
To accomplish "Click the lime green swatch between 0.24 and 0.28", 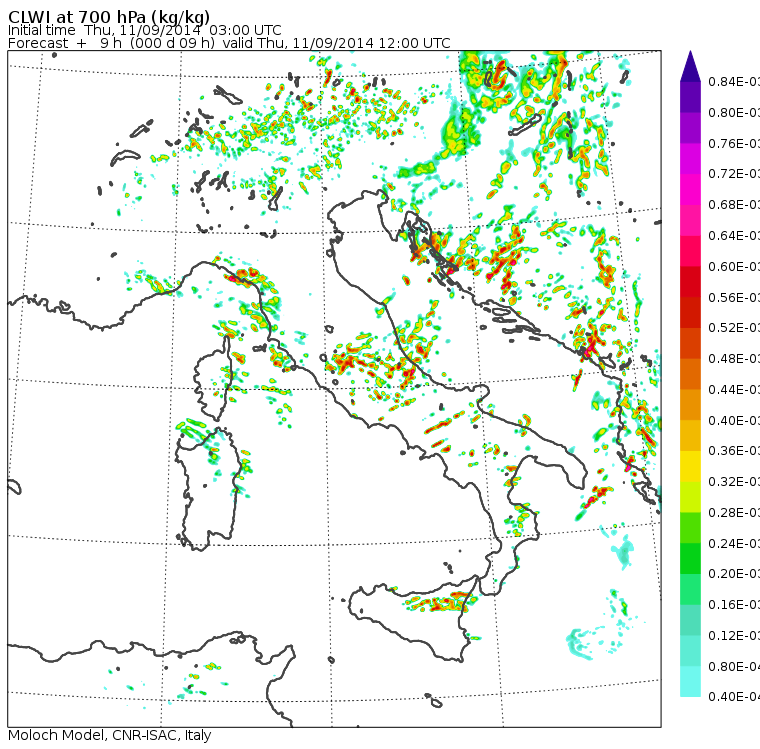I will 690,527.
